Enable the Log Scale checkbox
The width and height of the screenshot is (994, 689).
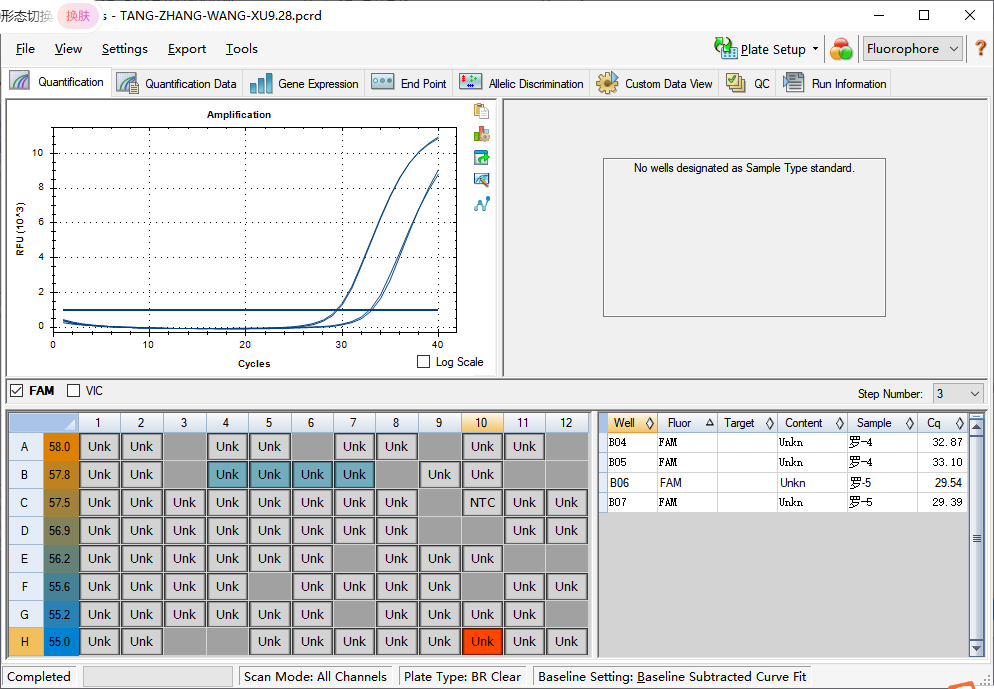pyautogui.click(x=423, y=361)
